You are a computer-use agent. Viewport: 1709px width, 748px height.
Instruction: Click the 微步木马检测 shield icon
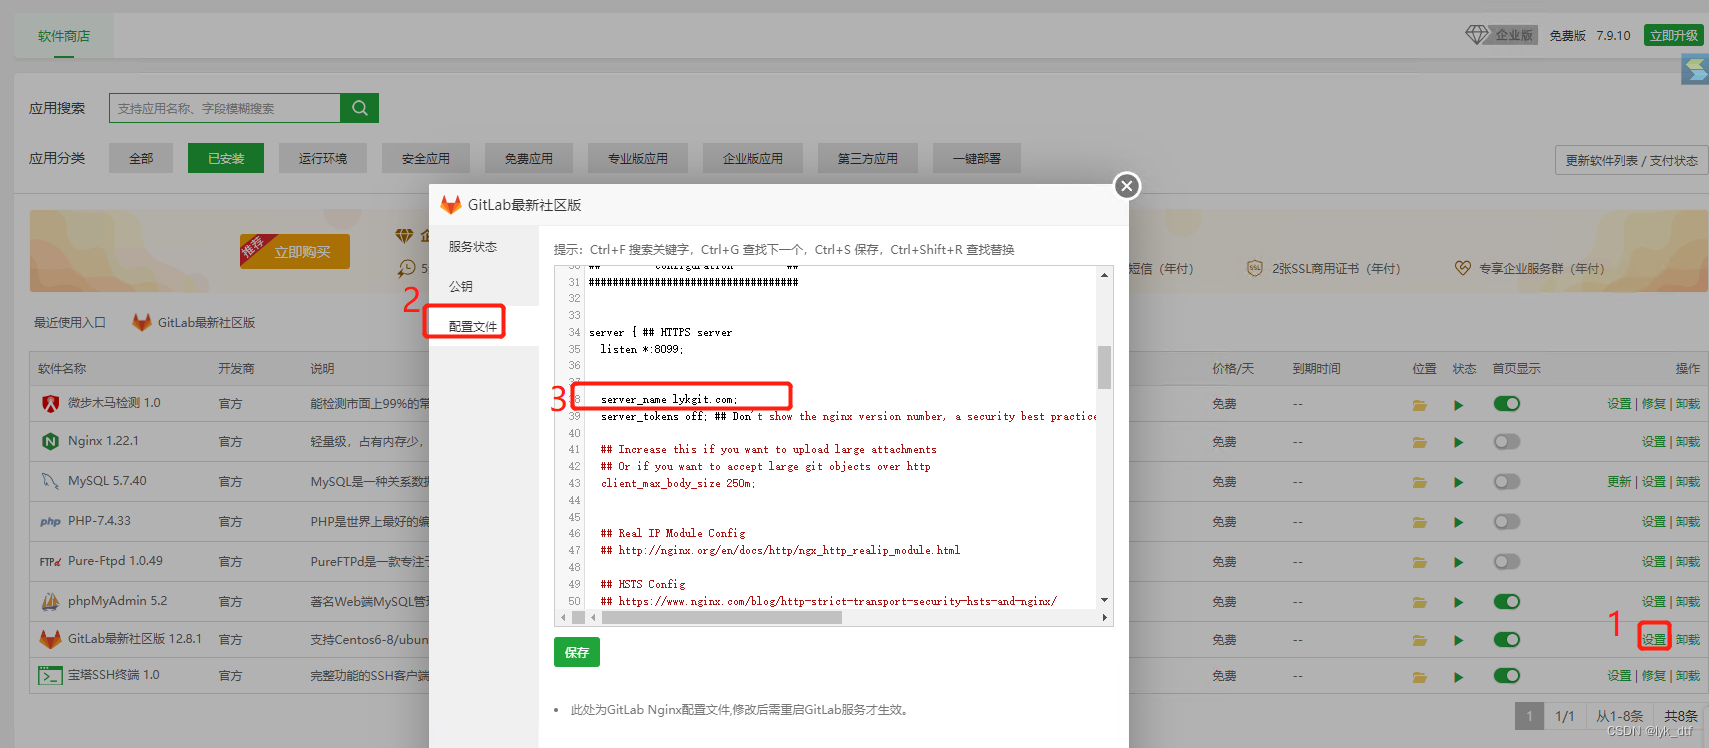pos(50,404)
